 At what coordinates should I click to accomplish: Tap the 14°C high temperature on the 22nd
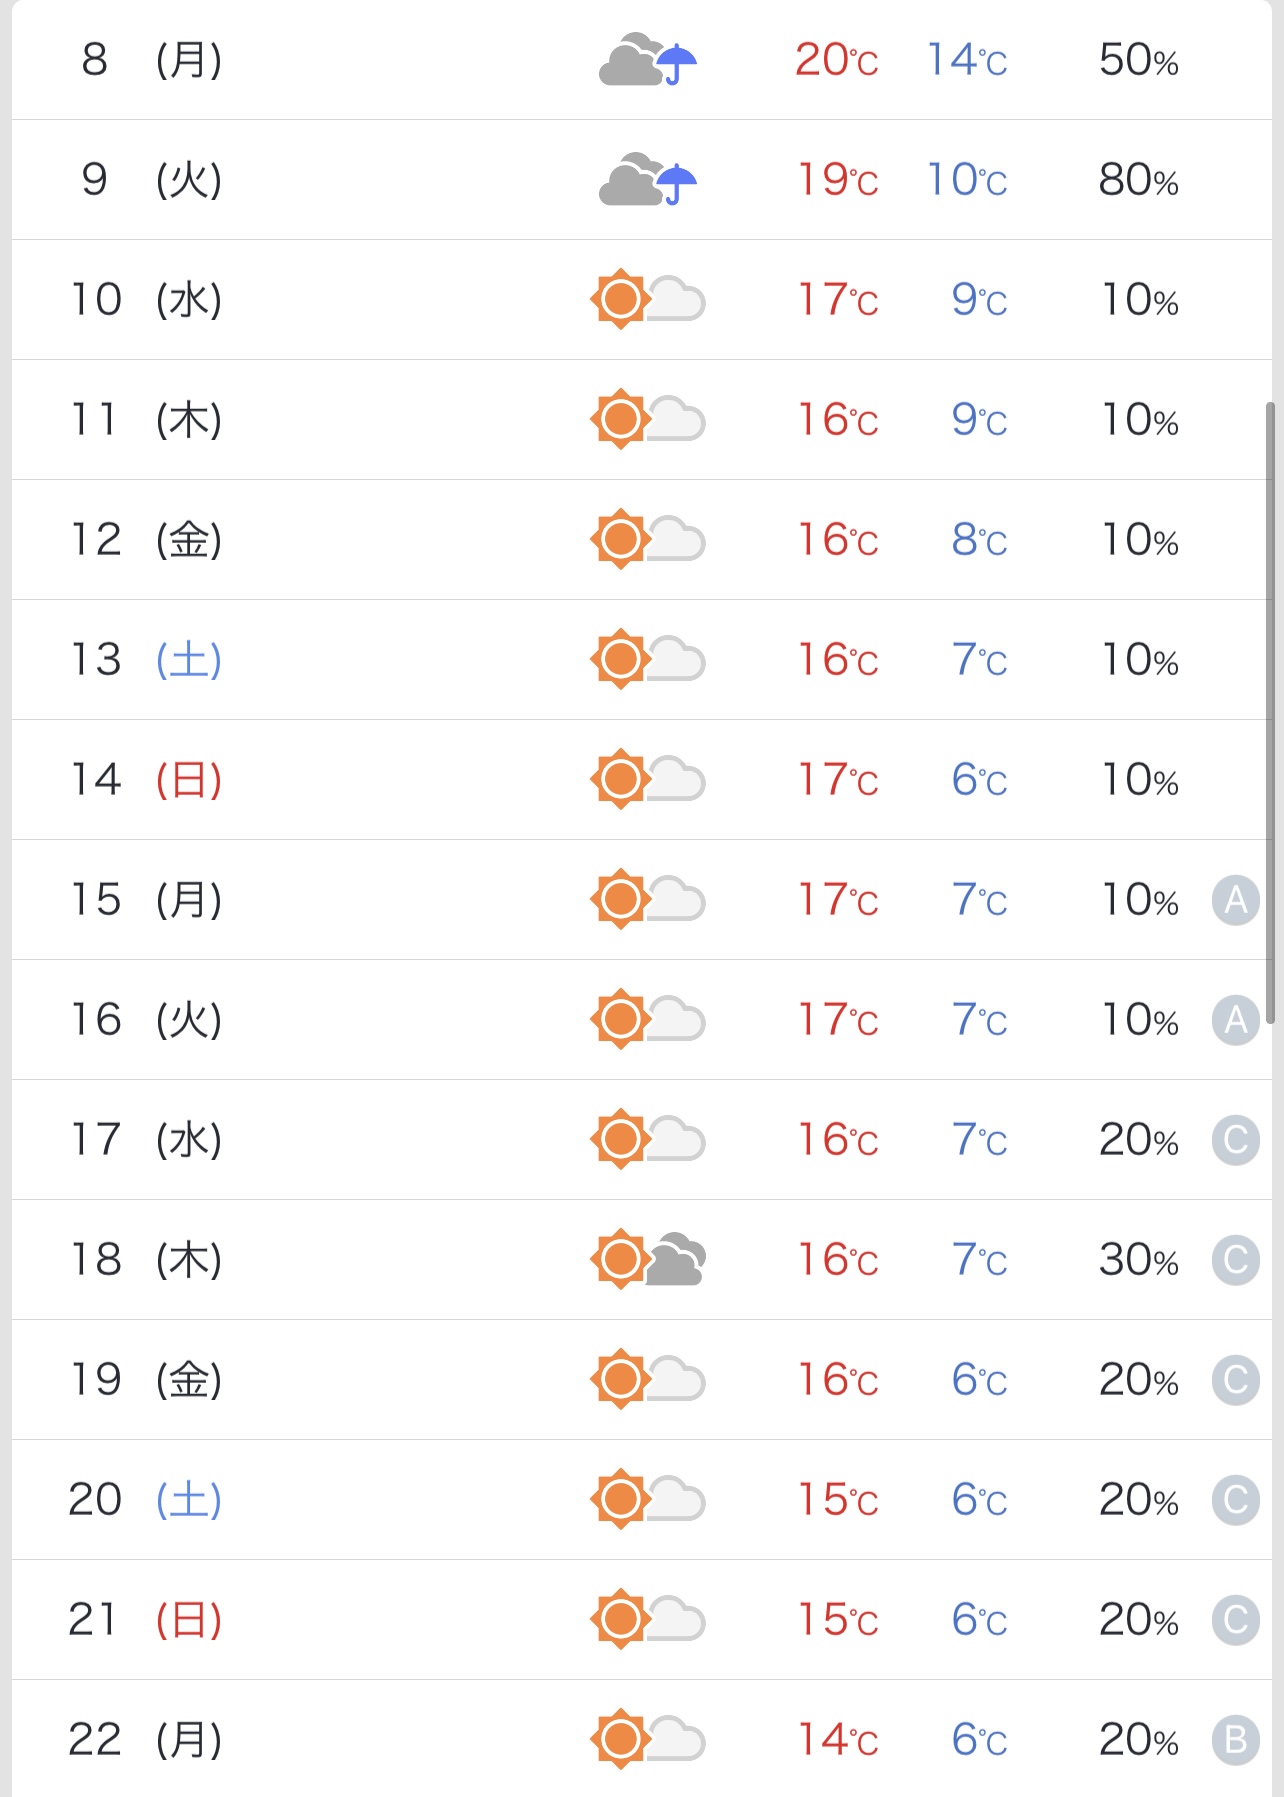(x=837, y=1740)
